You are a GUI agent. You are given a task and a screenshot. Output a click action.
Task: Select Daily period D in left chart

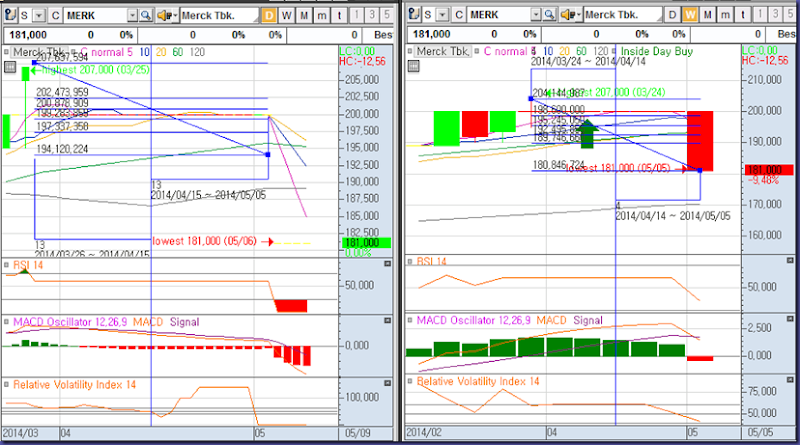pos(268,15)
